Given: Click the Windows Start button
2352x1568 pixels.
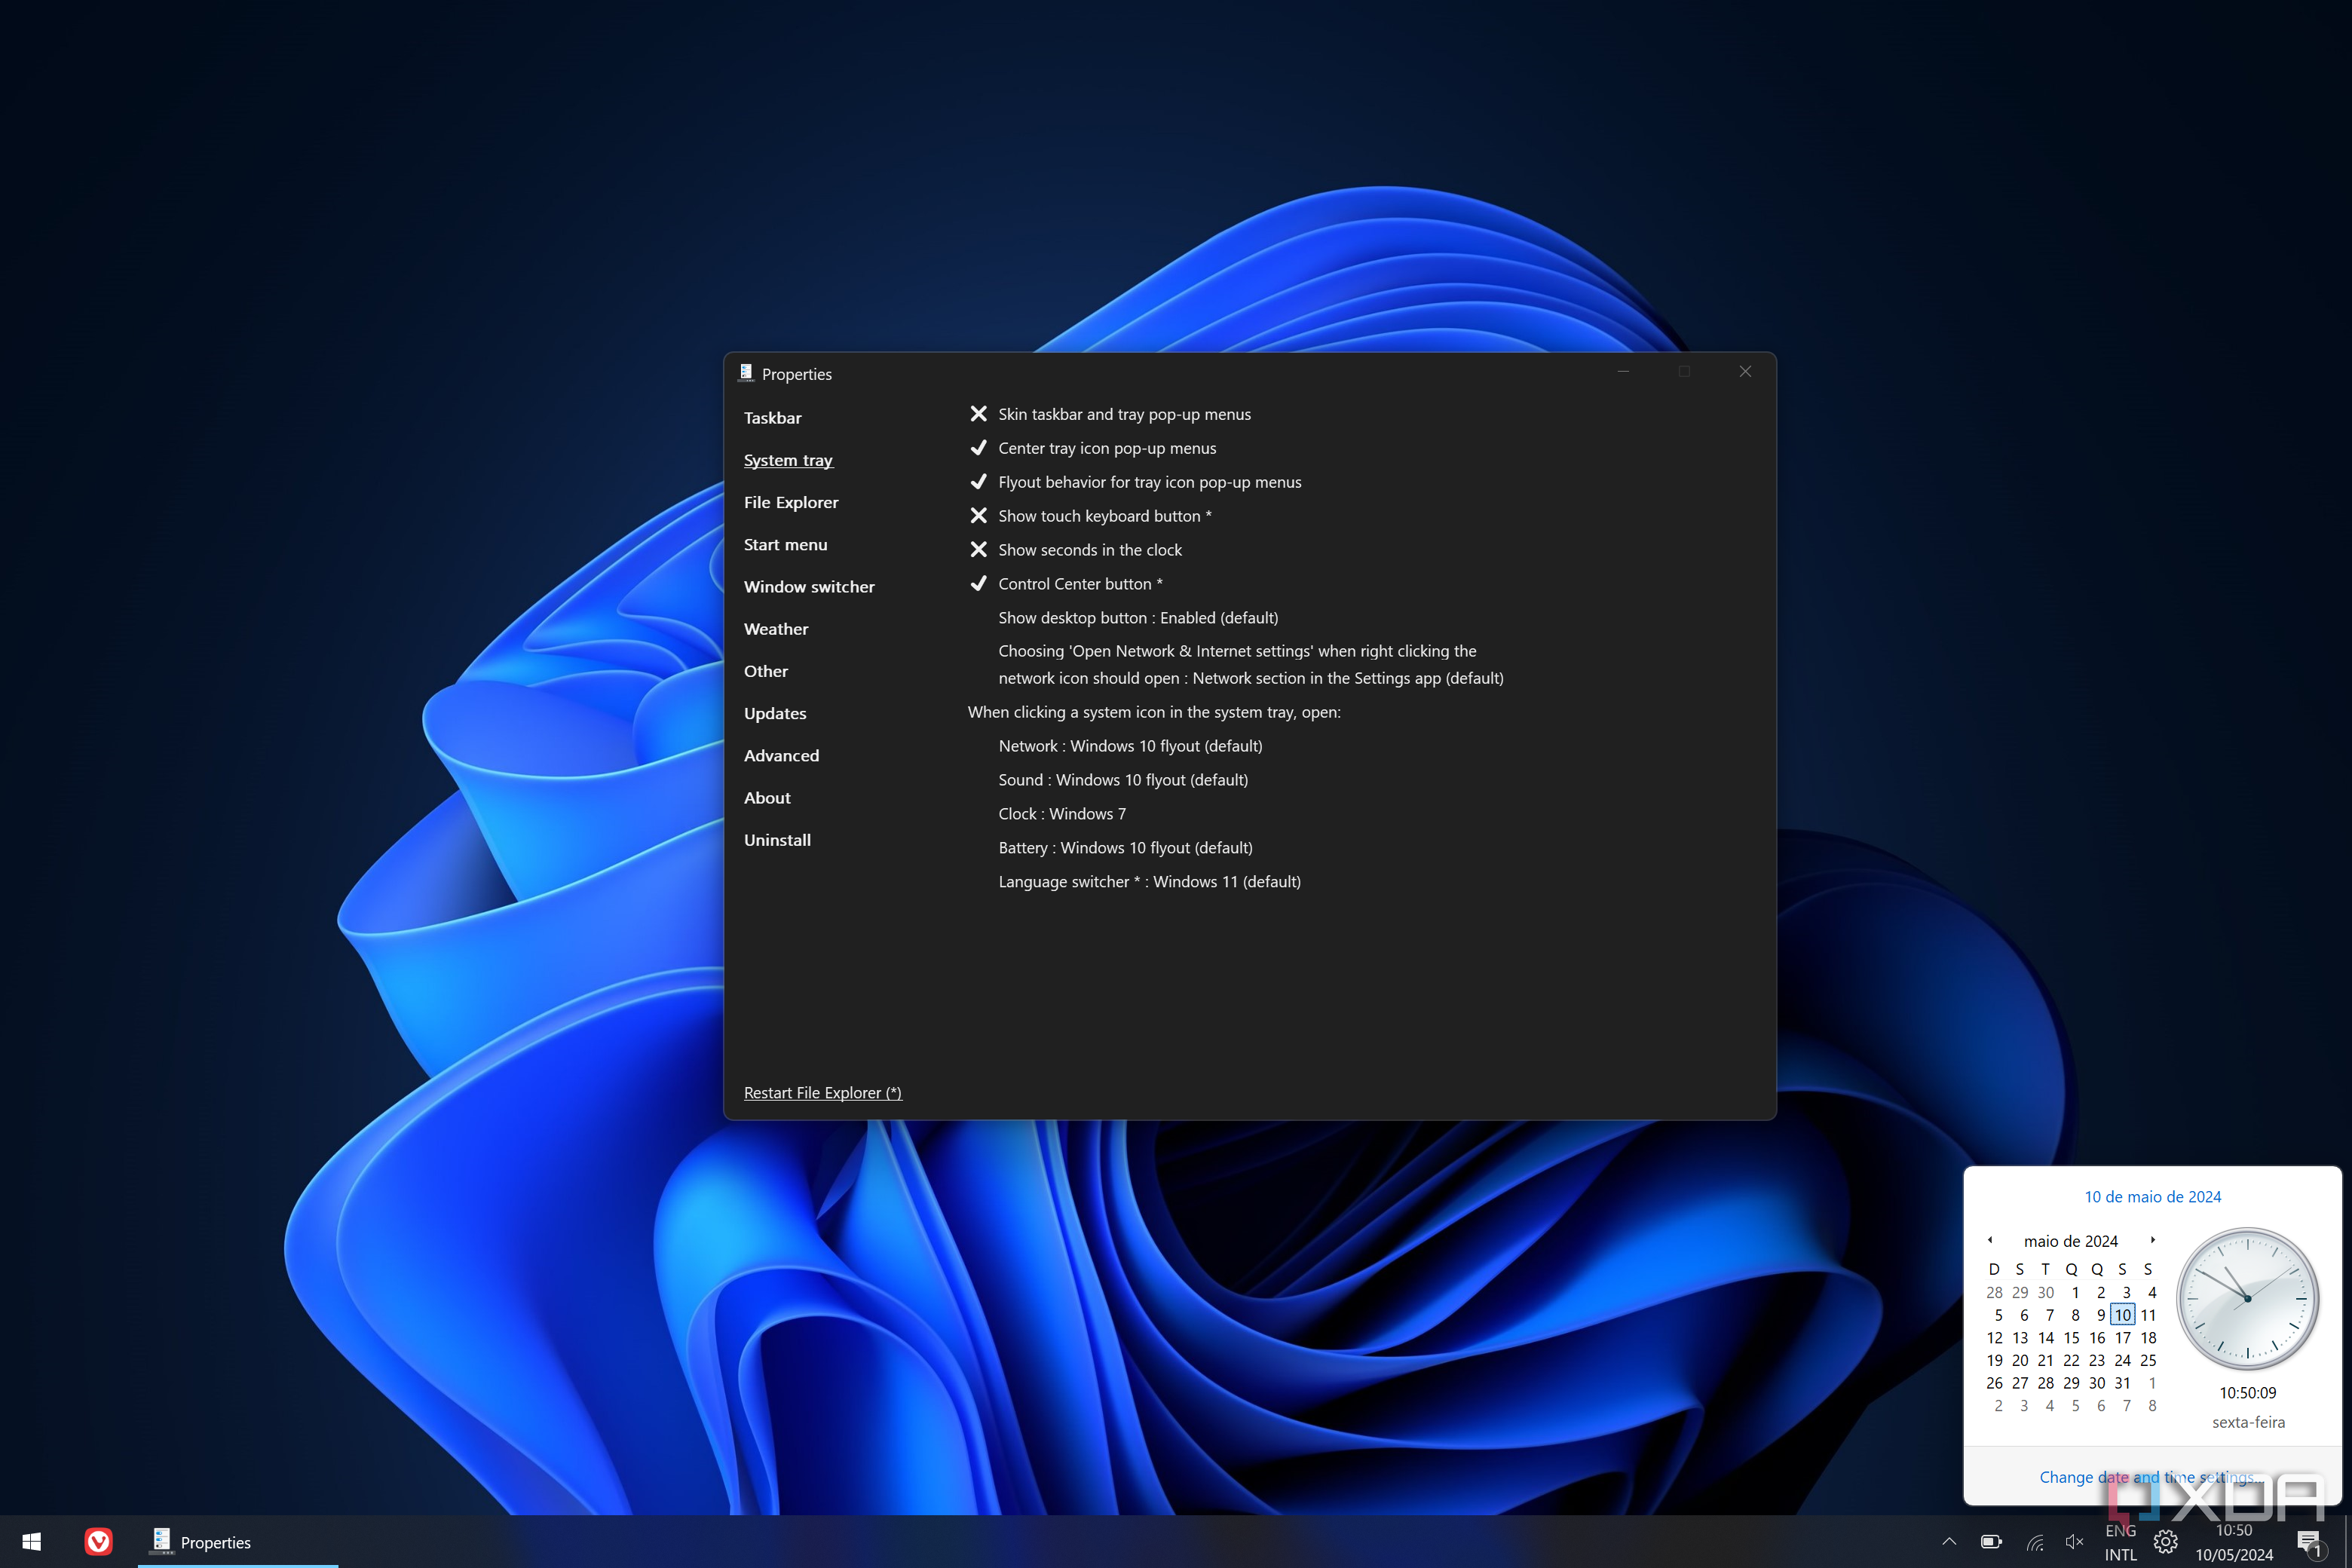Looking at the screenshot, I should point(31,1542).
